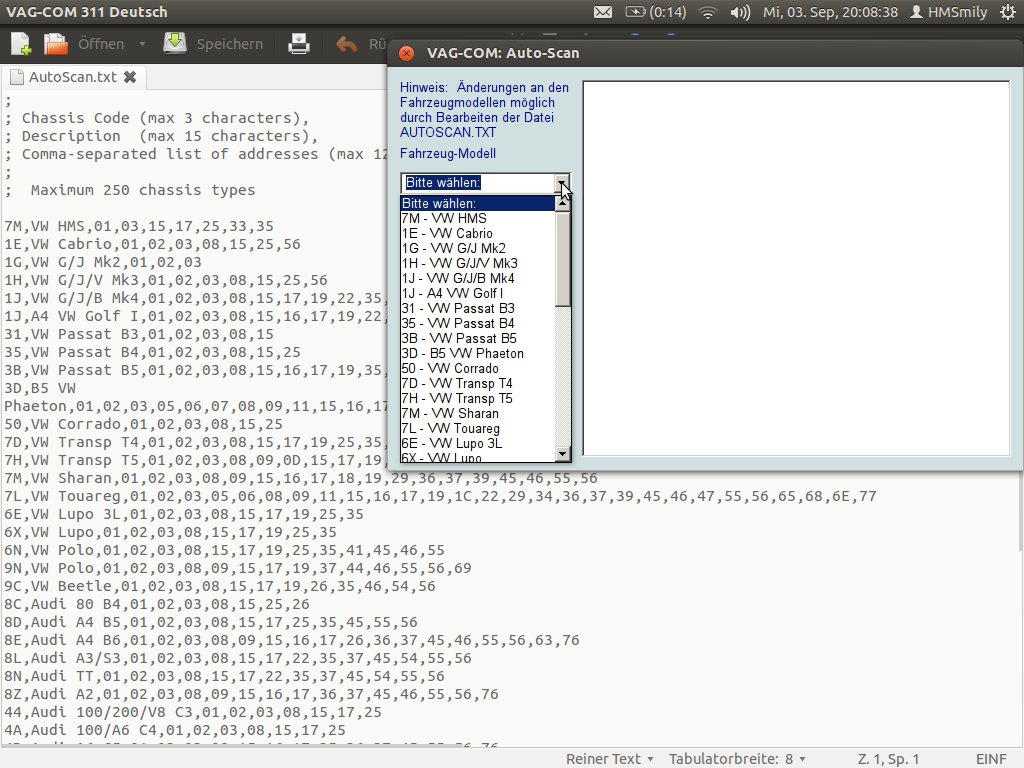Open the mail indicator in top bar
The image size is (1024, 768).
(x=603, y=12)
